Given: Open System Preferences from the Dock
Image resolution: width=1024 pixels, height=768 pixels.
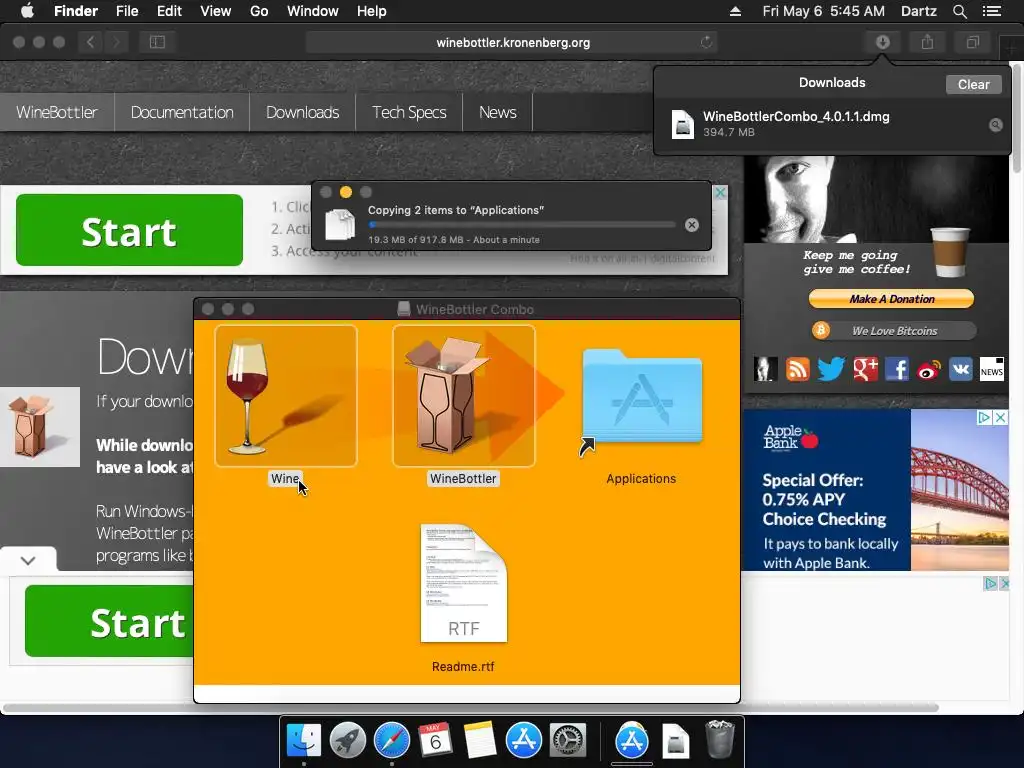Looking at the screenshot, I should [x=568, y=741].
